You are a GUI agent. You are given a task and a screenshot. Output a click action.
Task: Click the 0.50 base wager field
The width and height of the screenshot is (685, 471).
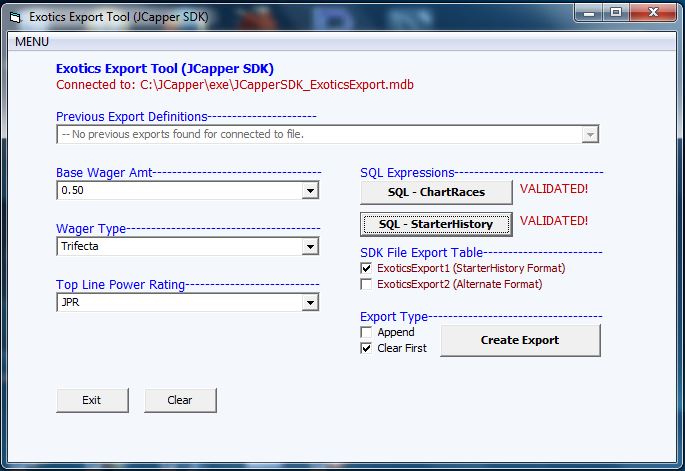point(180,191)
